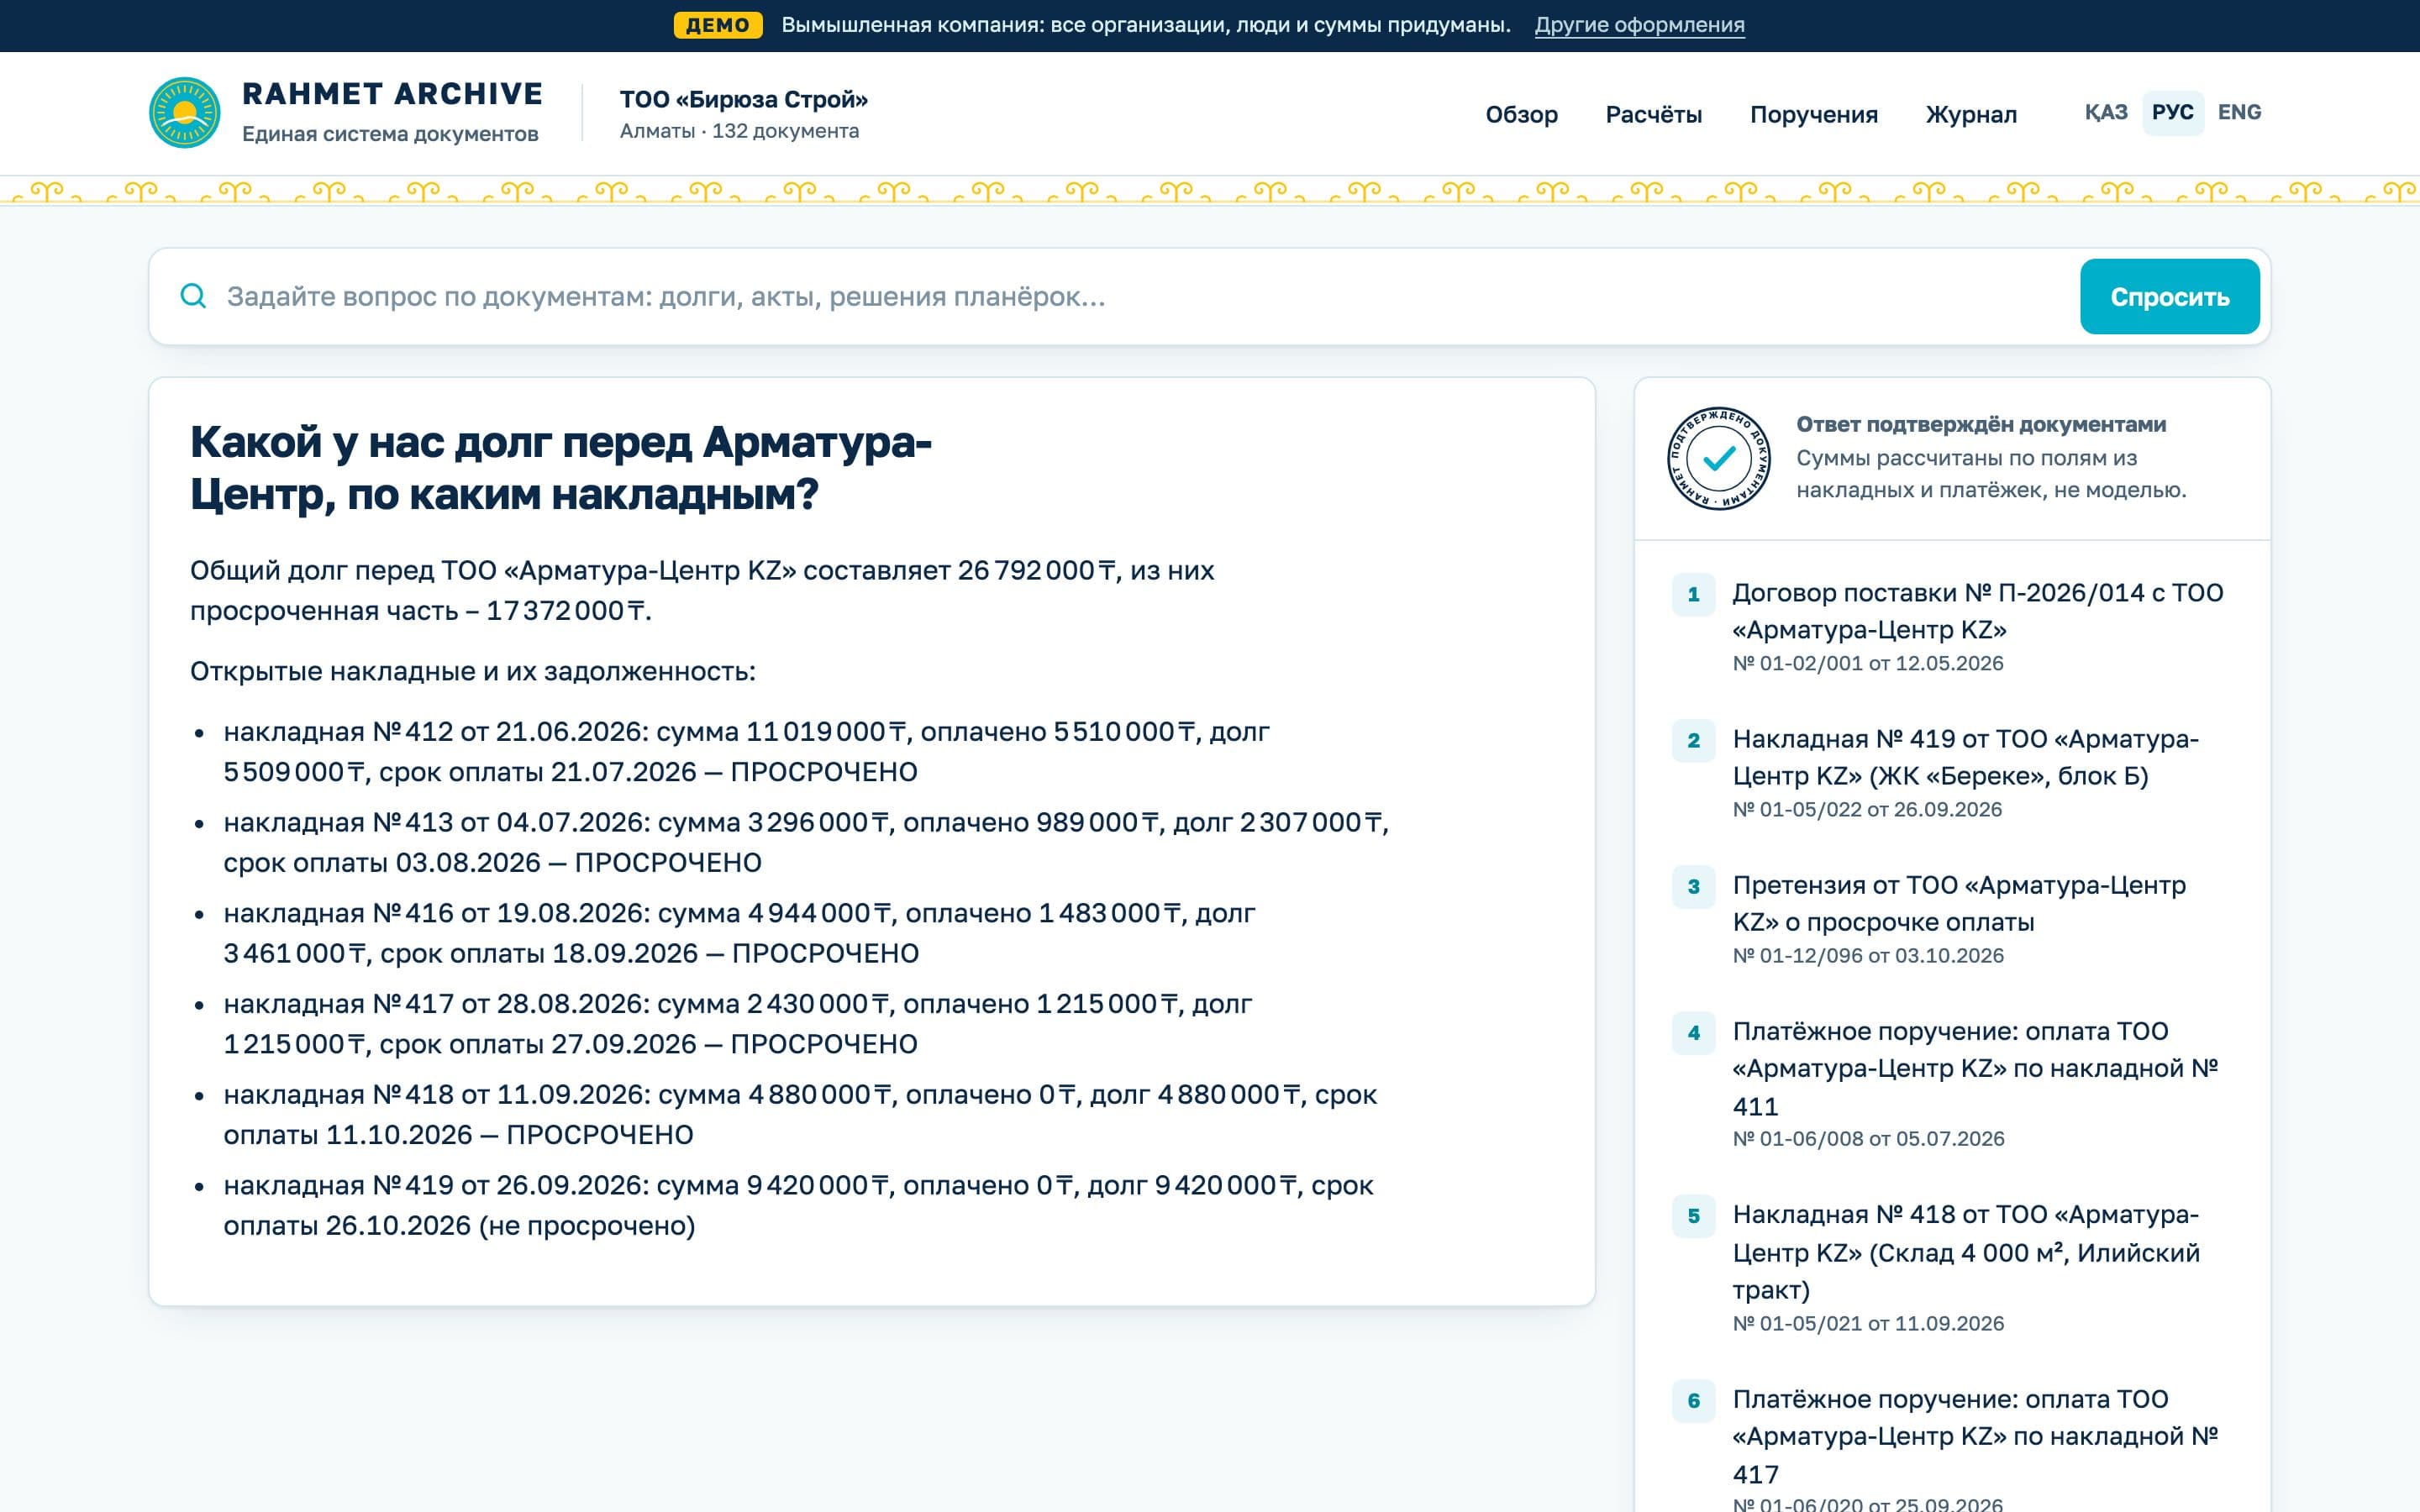Click source number badge 1

[1694, 594]
